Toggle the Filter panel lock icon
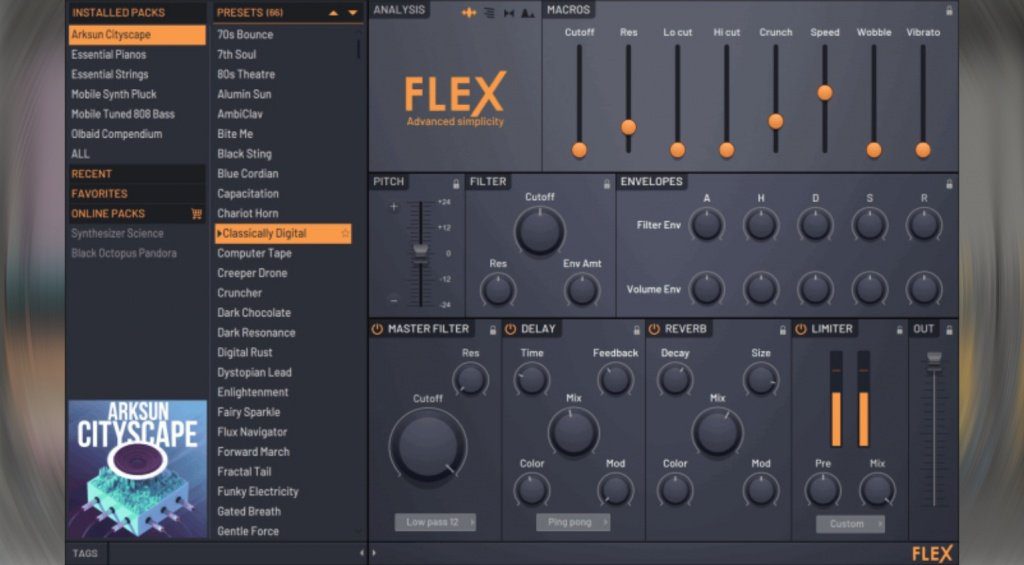Viewport: 1024px width, 565px height. [607, 184]
